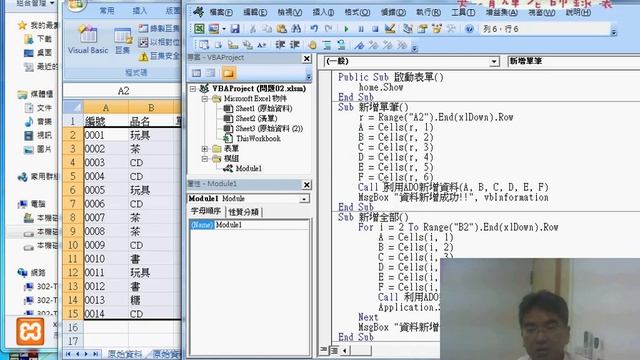Select Sheet1 (原始資料) in project tree
Screen dimensions: 640x360
coord(258,109)
